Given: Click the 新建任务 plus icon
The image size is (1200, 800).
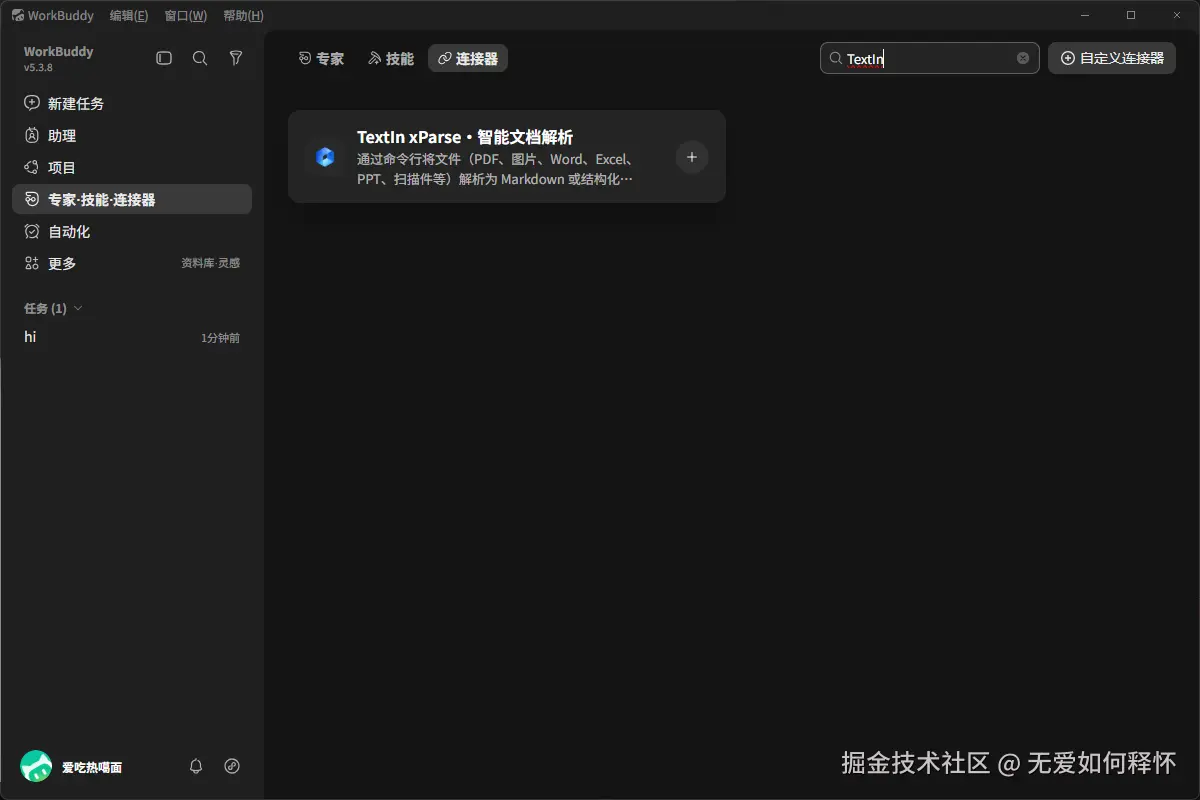Looking at the screenshot, I should tap(32, 103).
